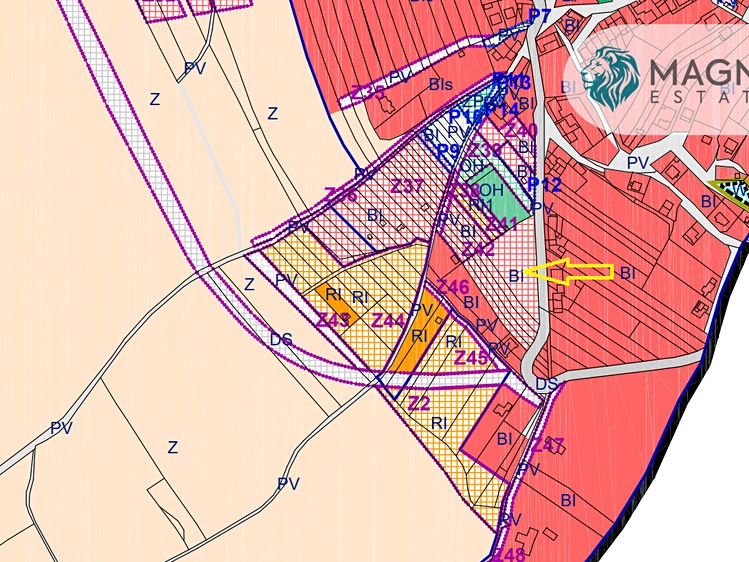Click the BI label below Z37

(375, 215)
